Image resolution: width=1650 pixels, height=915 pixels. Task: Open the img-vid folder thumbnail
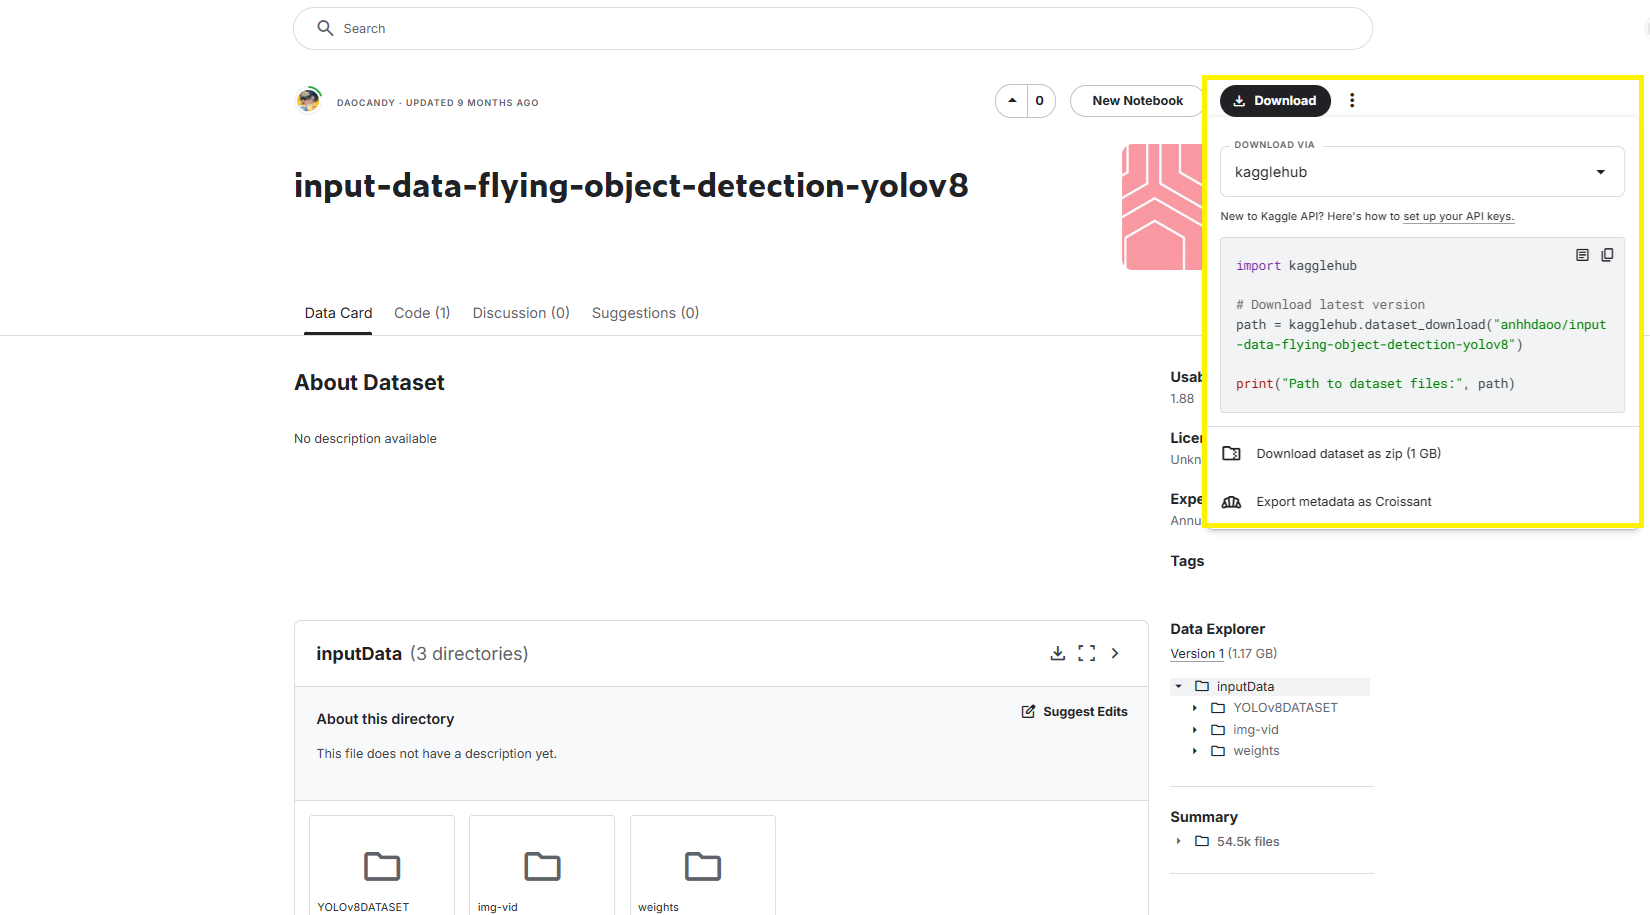[x=542, y=866]
